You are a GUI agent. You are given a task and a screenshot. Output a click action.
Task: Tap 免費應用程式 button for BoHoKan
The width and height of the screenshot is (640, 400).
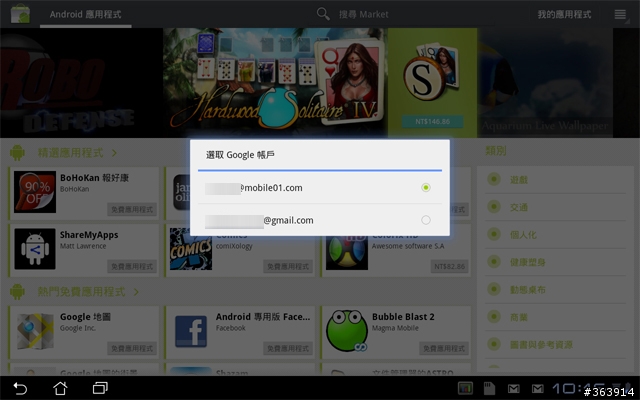coord(132,209)
